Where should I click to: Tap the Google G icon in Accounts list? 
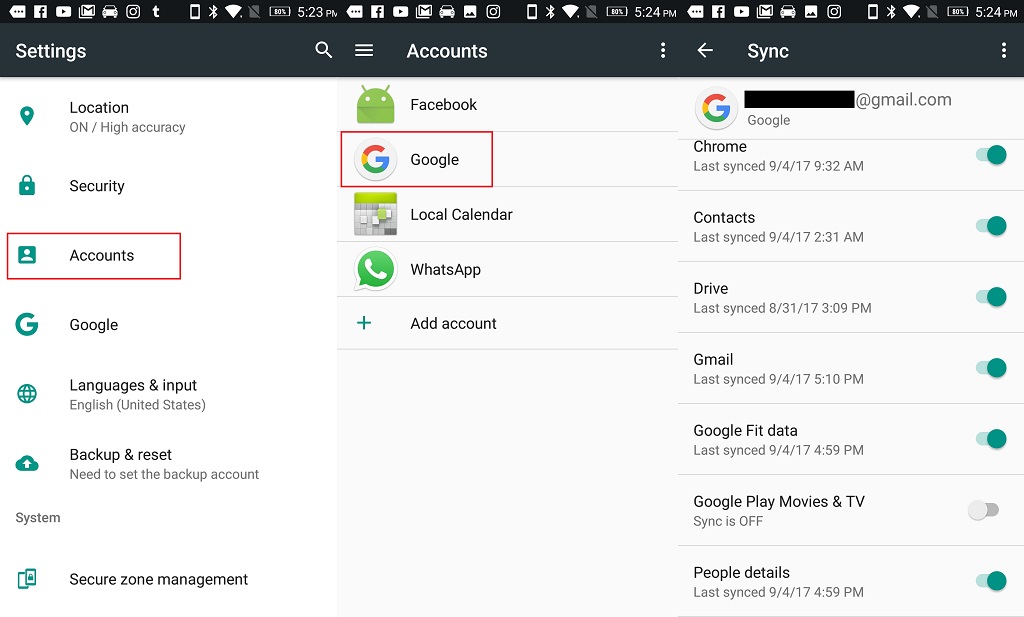(x=374, y=159)
